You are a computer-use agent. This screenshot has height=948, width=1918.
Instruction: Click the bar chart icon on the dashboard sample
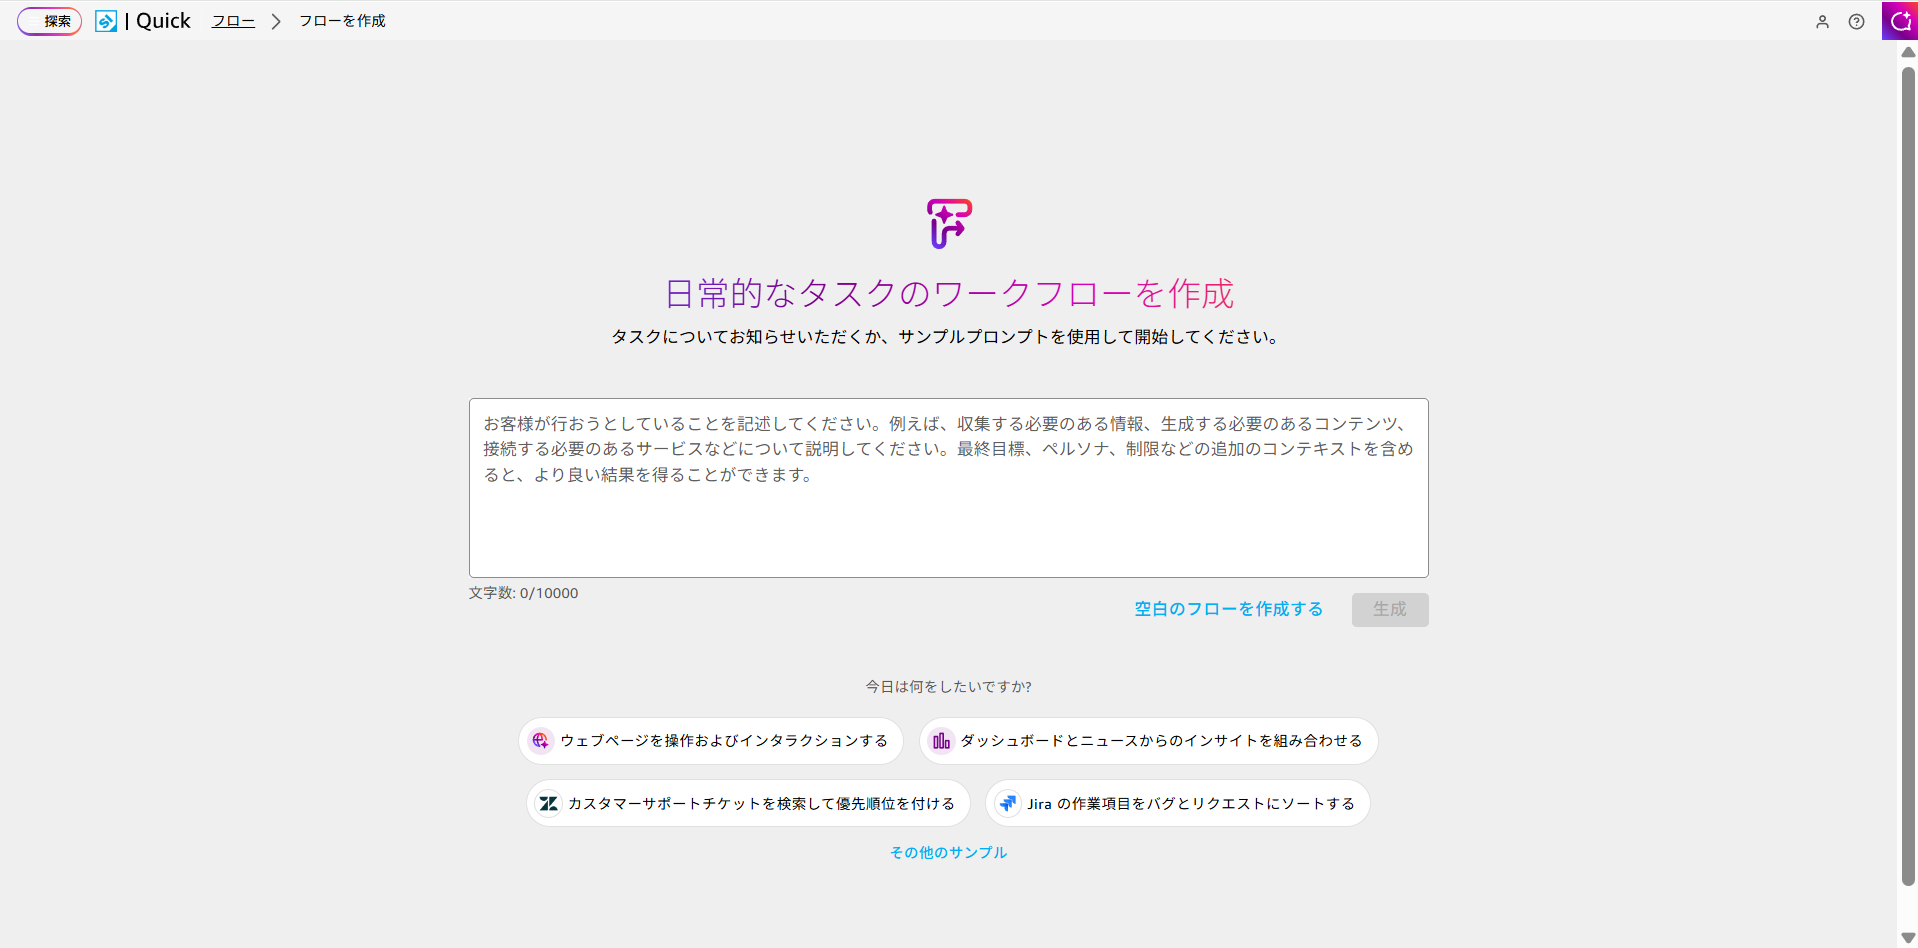[x=941, y=741]
